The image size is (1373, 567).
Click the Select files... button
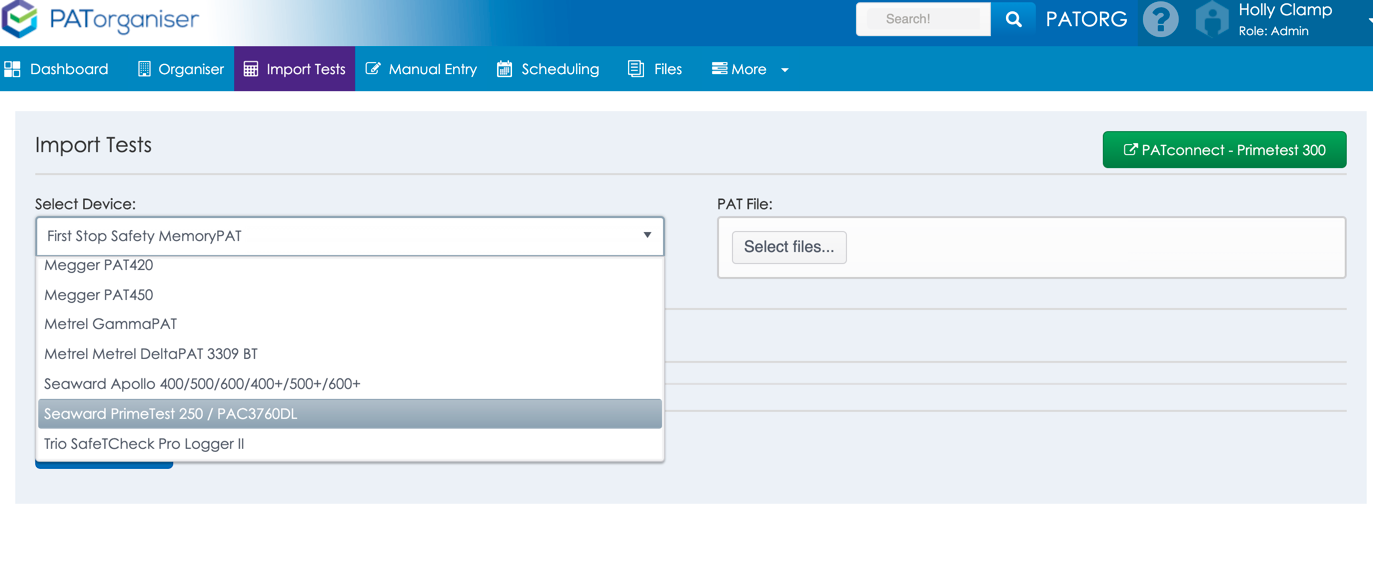(789, 247)
